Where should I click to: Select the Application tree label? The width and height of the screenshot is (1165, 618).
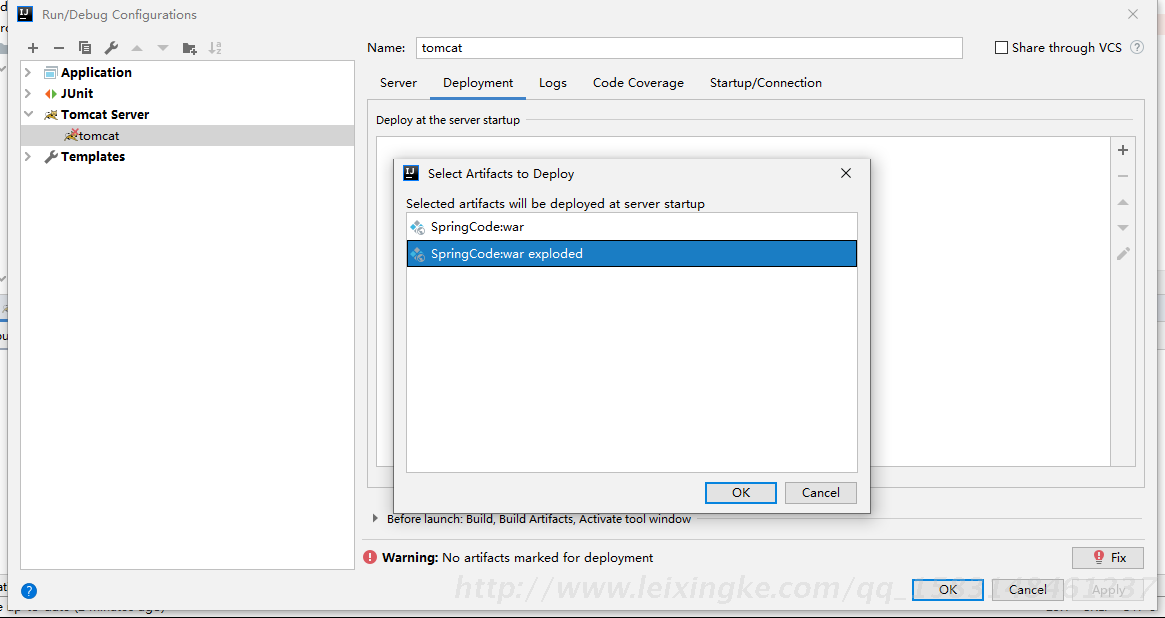(97, 73)
